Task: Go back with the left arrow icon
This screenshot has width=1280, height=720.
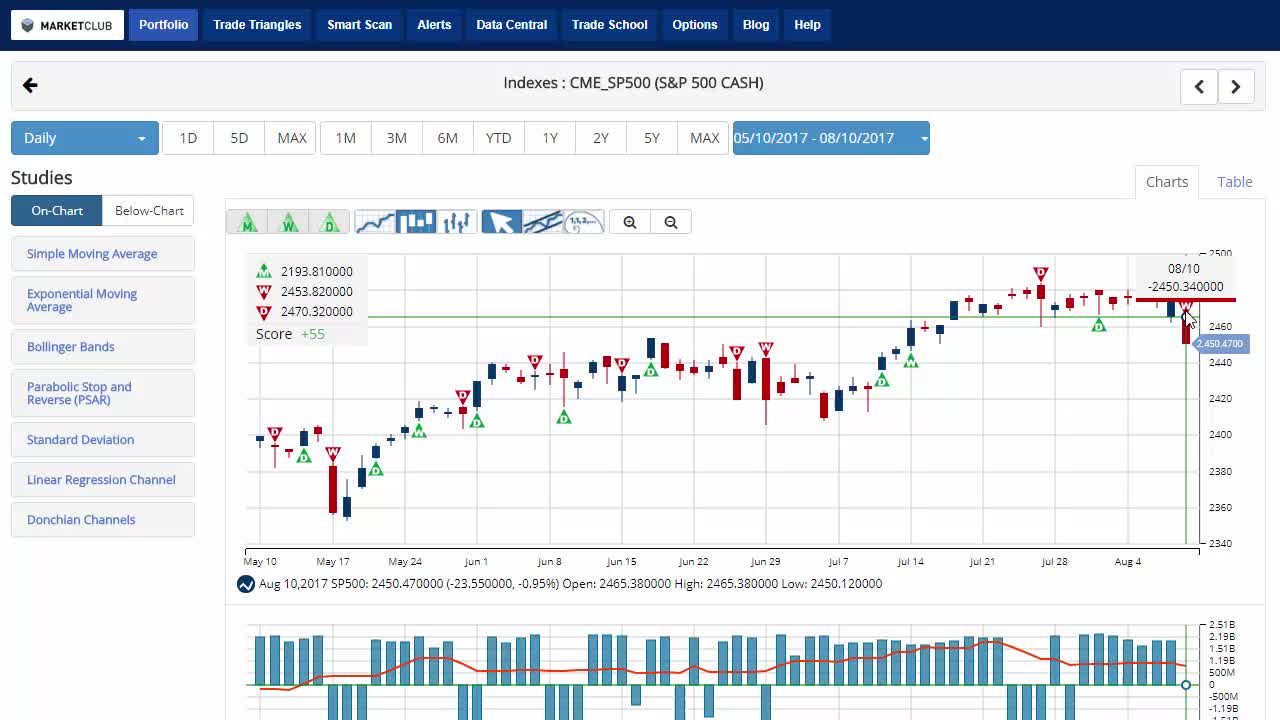Action: click(x=30, y=86)
